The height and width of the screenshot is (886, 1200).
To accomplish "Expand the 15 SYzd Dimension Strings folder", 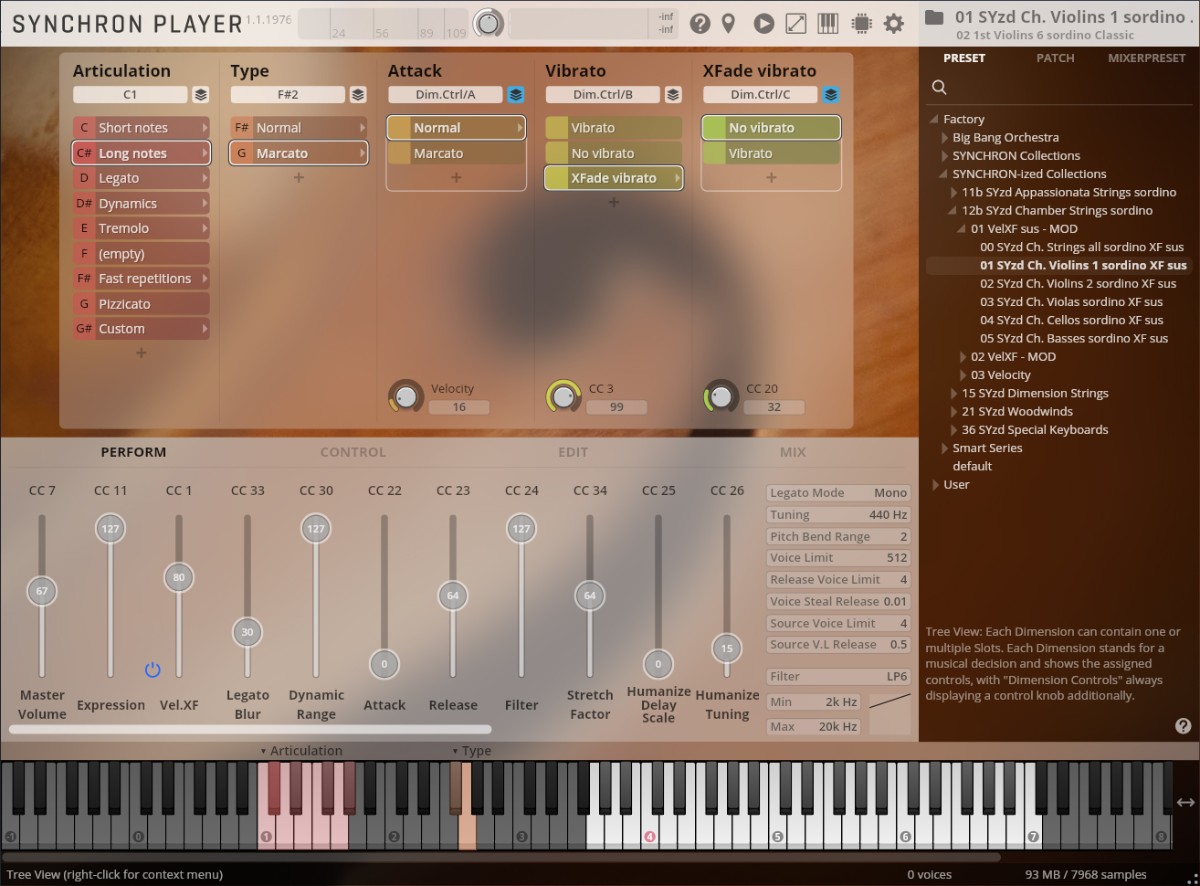I will (x=954, y=394).
